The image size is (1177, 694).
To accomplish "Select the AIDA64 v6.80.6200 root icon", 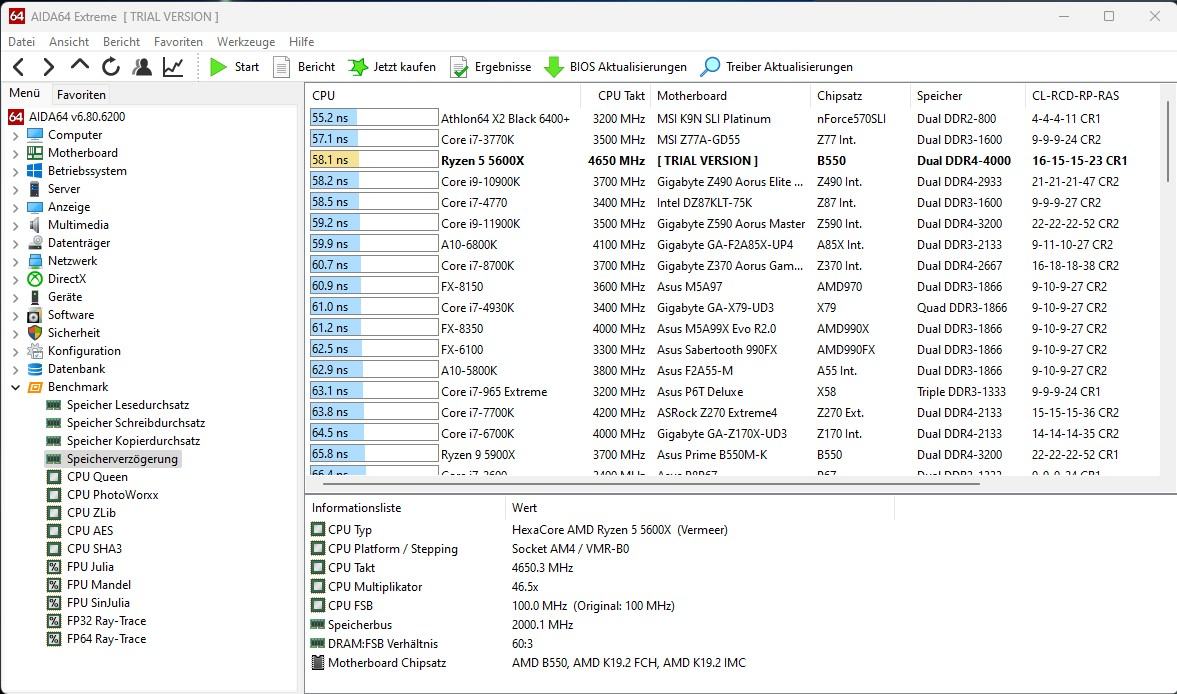I will coord(16,117).
